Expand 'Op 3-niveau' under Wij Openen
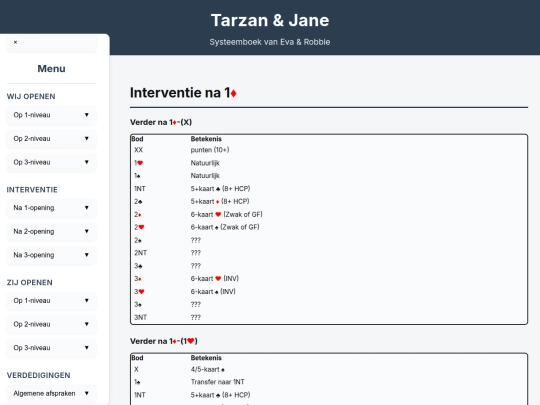The width and height of the screenshot is (540, 405). click(51, 162)
